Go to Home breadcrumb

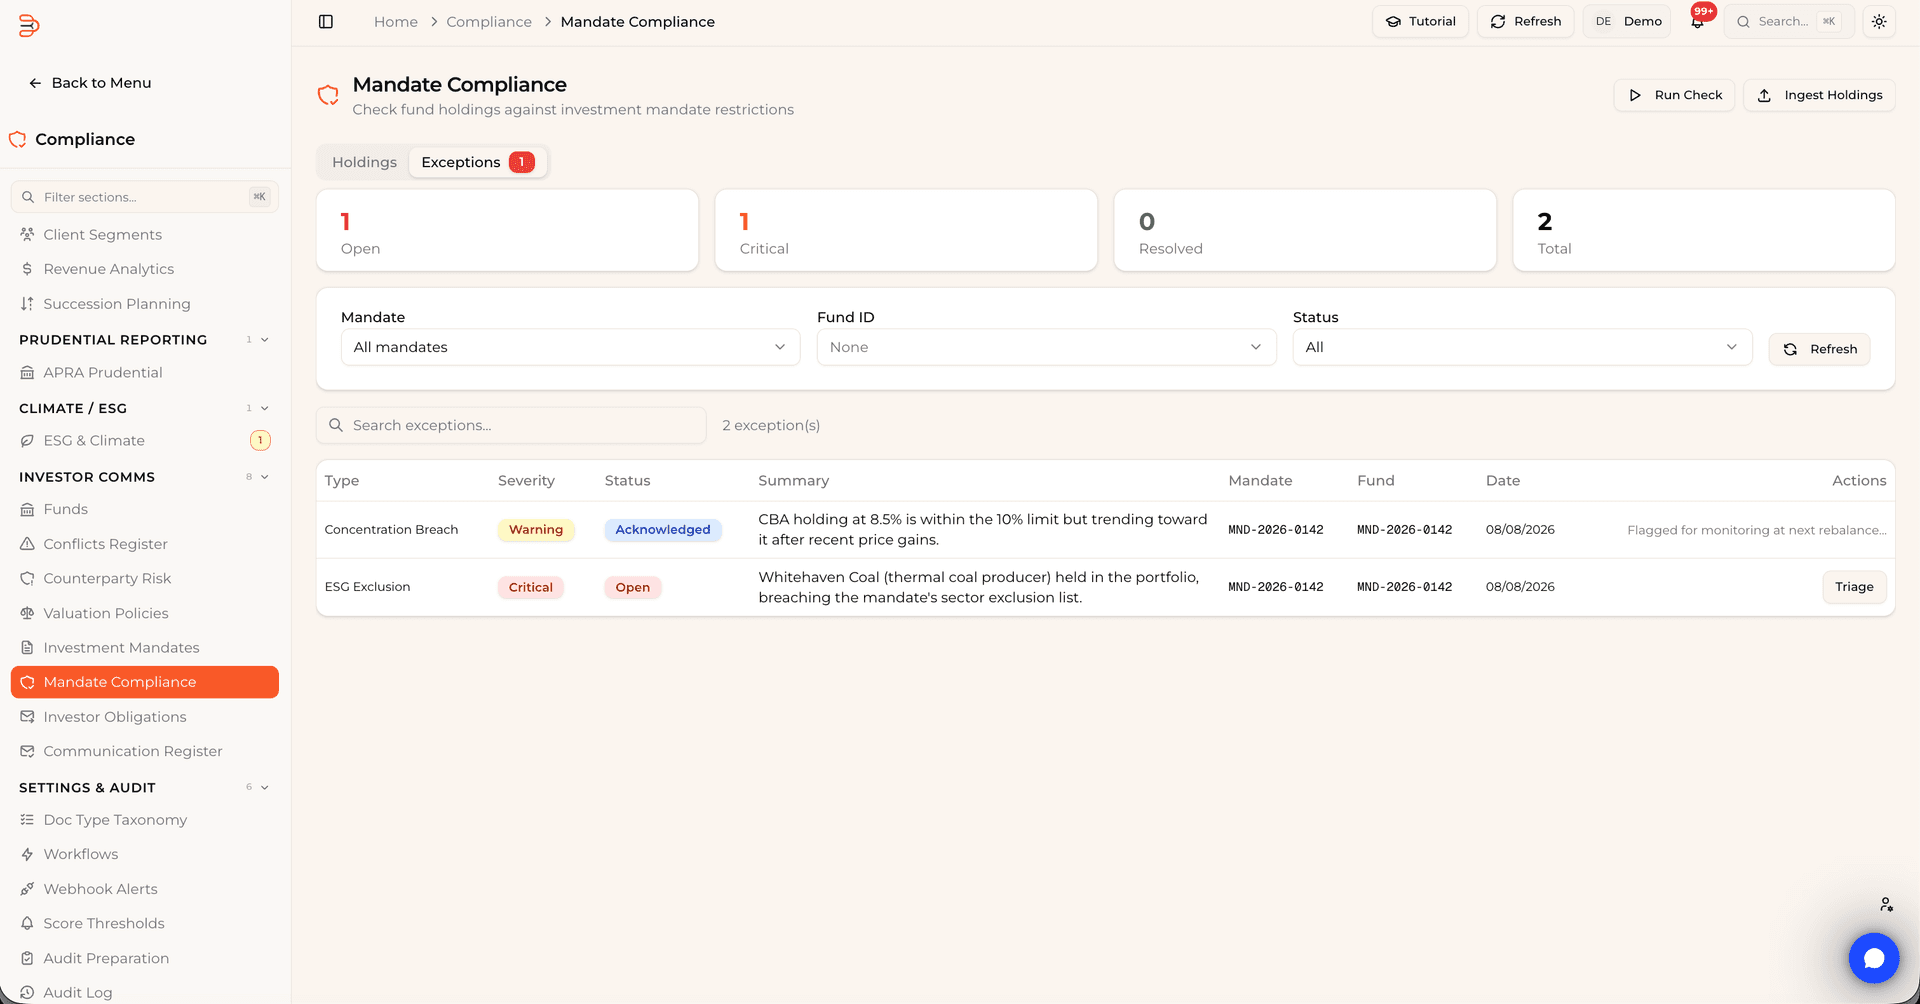396,22
